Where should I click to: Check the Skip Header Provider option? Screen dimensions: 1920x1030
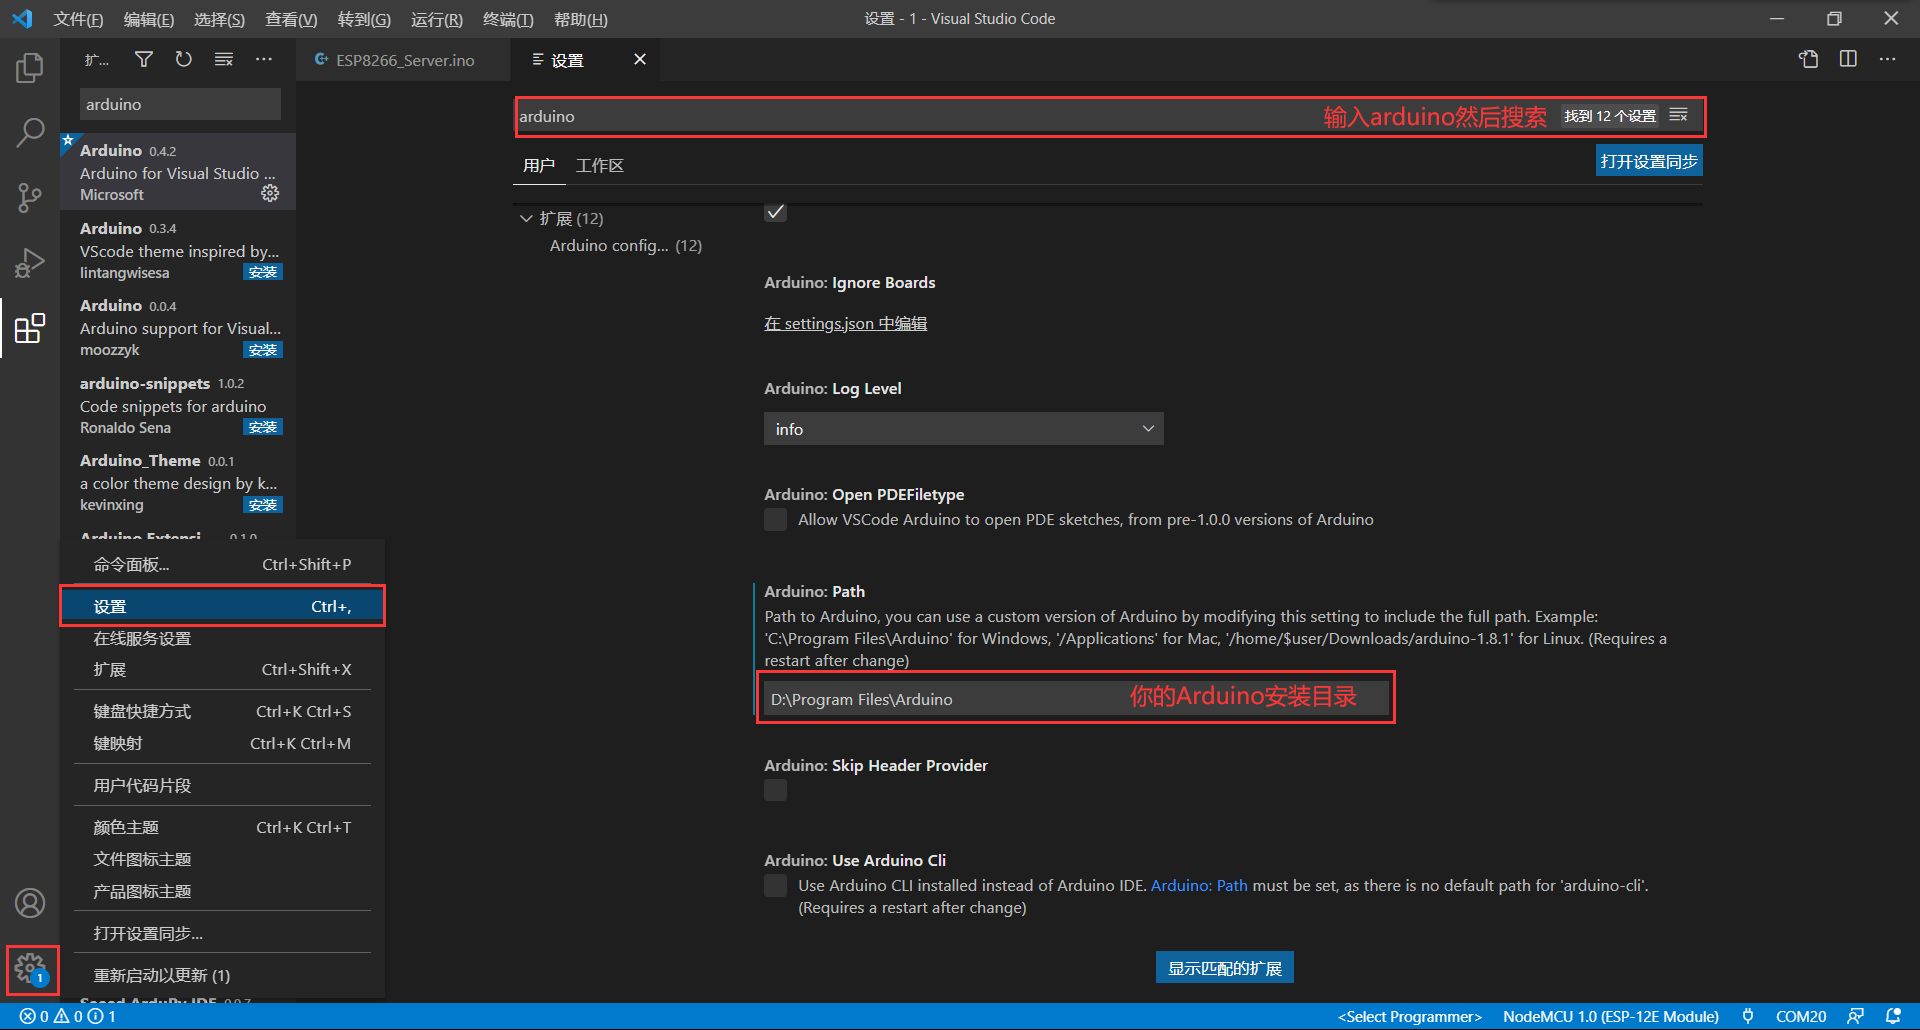(x=775, y=790)
